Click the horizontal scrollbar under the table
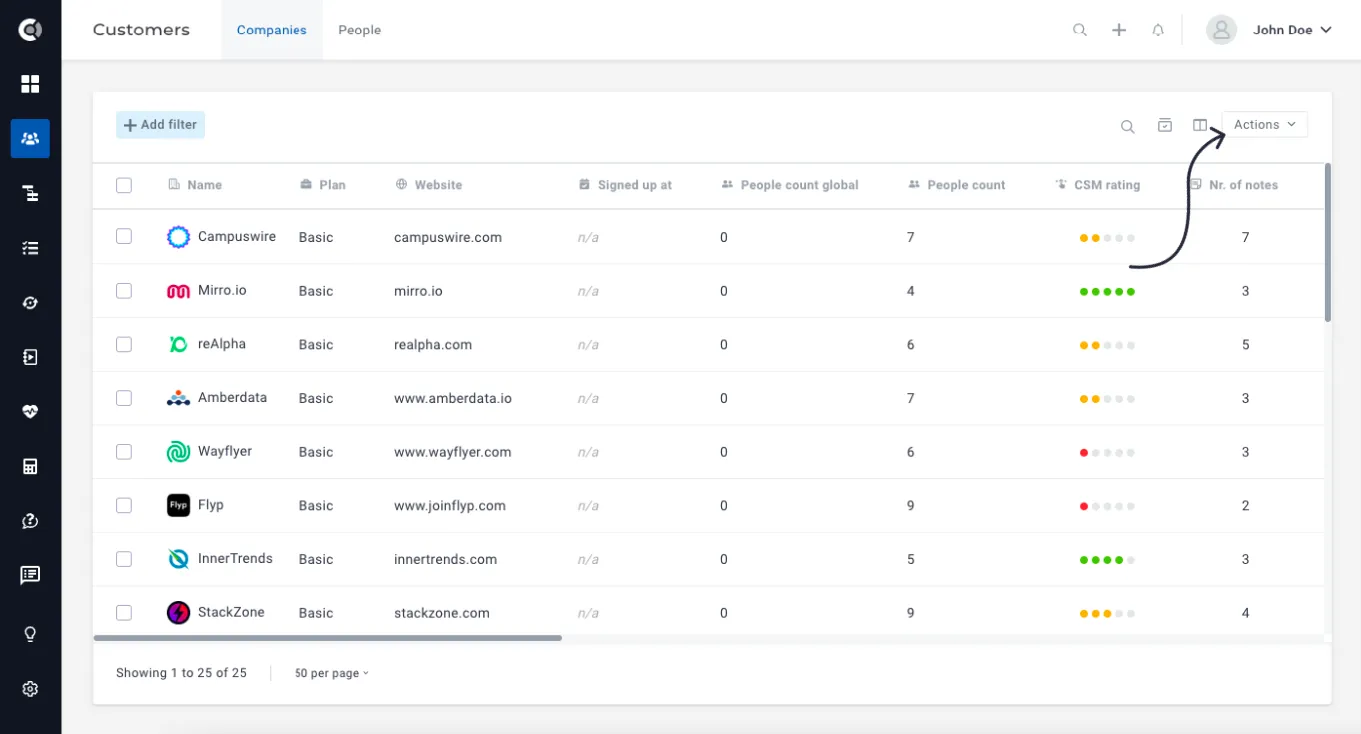1361x734 pixels. [x=328, y=638]
